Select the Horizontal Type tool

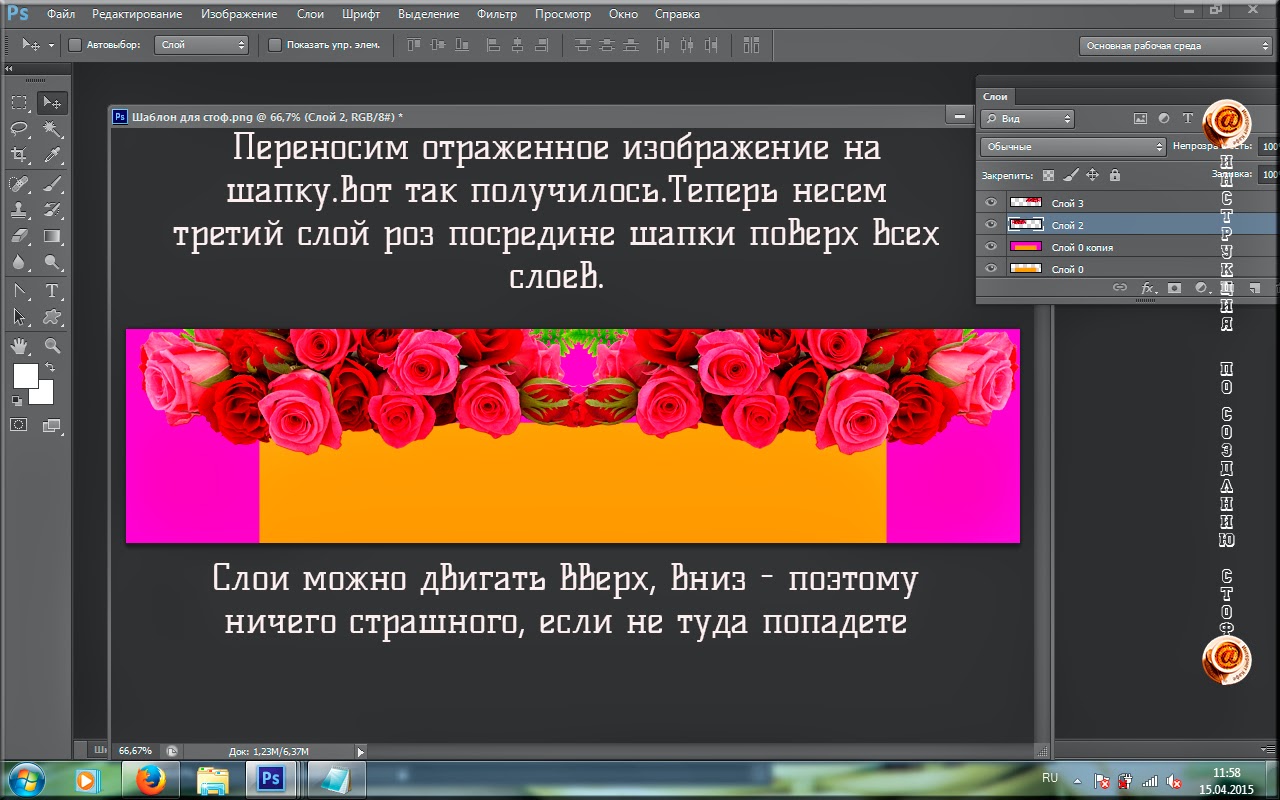pyautogui.click(x=52, y=291)
